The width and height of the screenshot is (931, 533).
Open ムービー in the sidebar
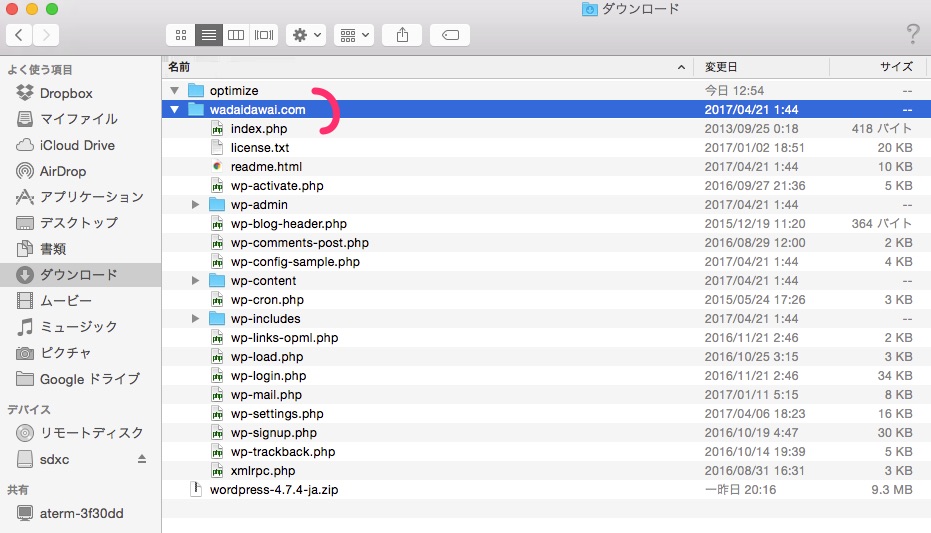54,301
